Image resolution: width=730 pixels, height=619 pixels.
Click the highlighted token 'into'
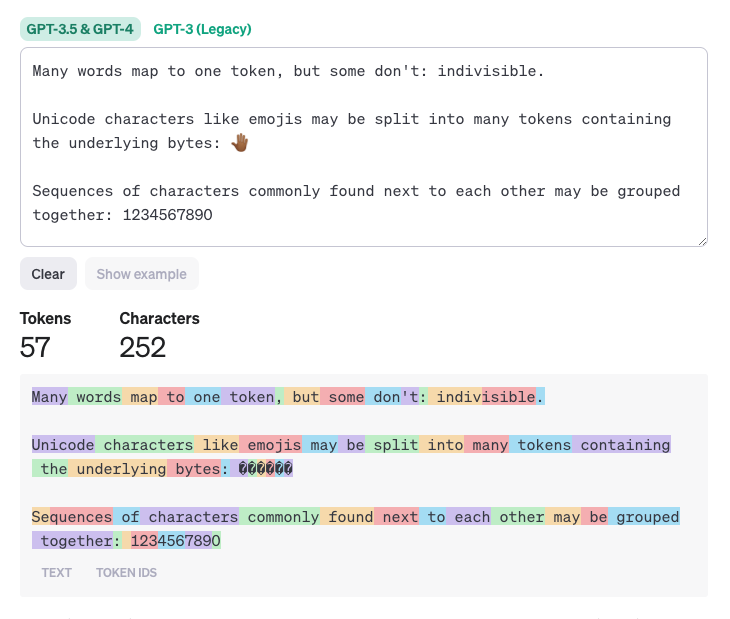(442, 444)
